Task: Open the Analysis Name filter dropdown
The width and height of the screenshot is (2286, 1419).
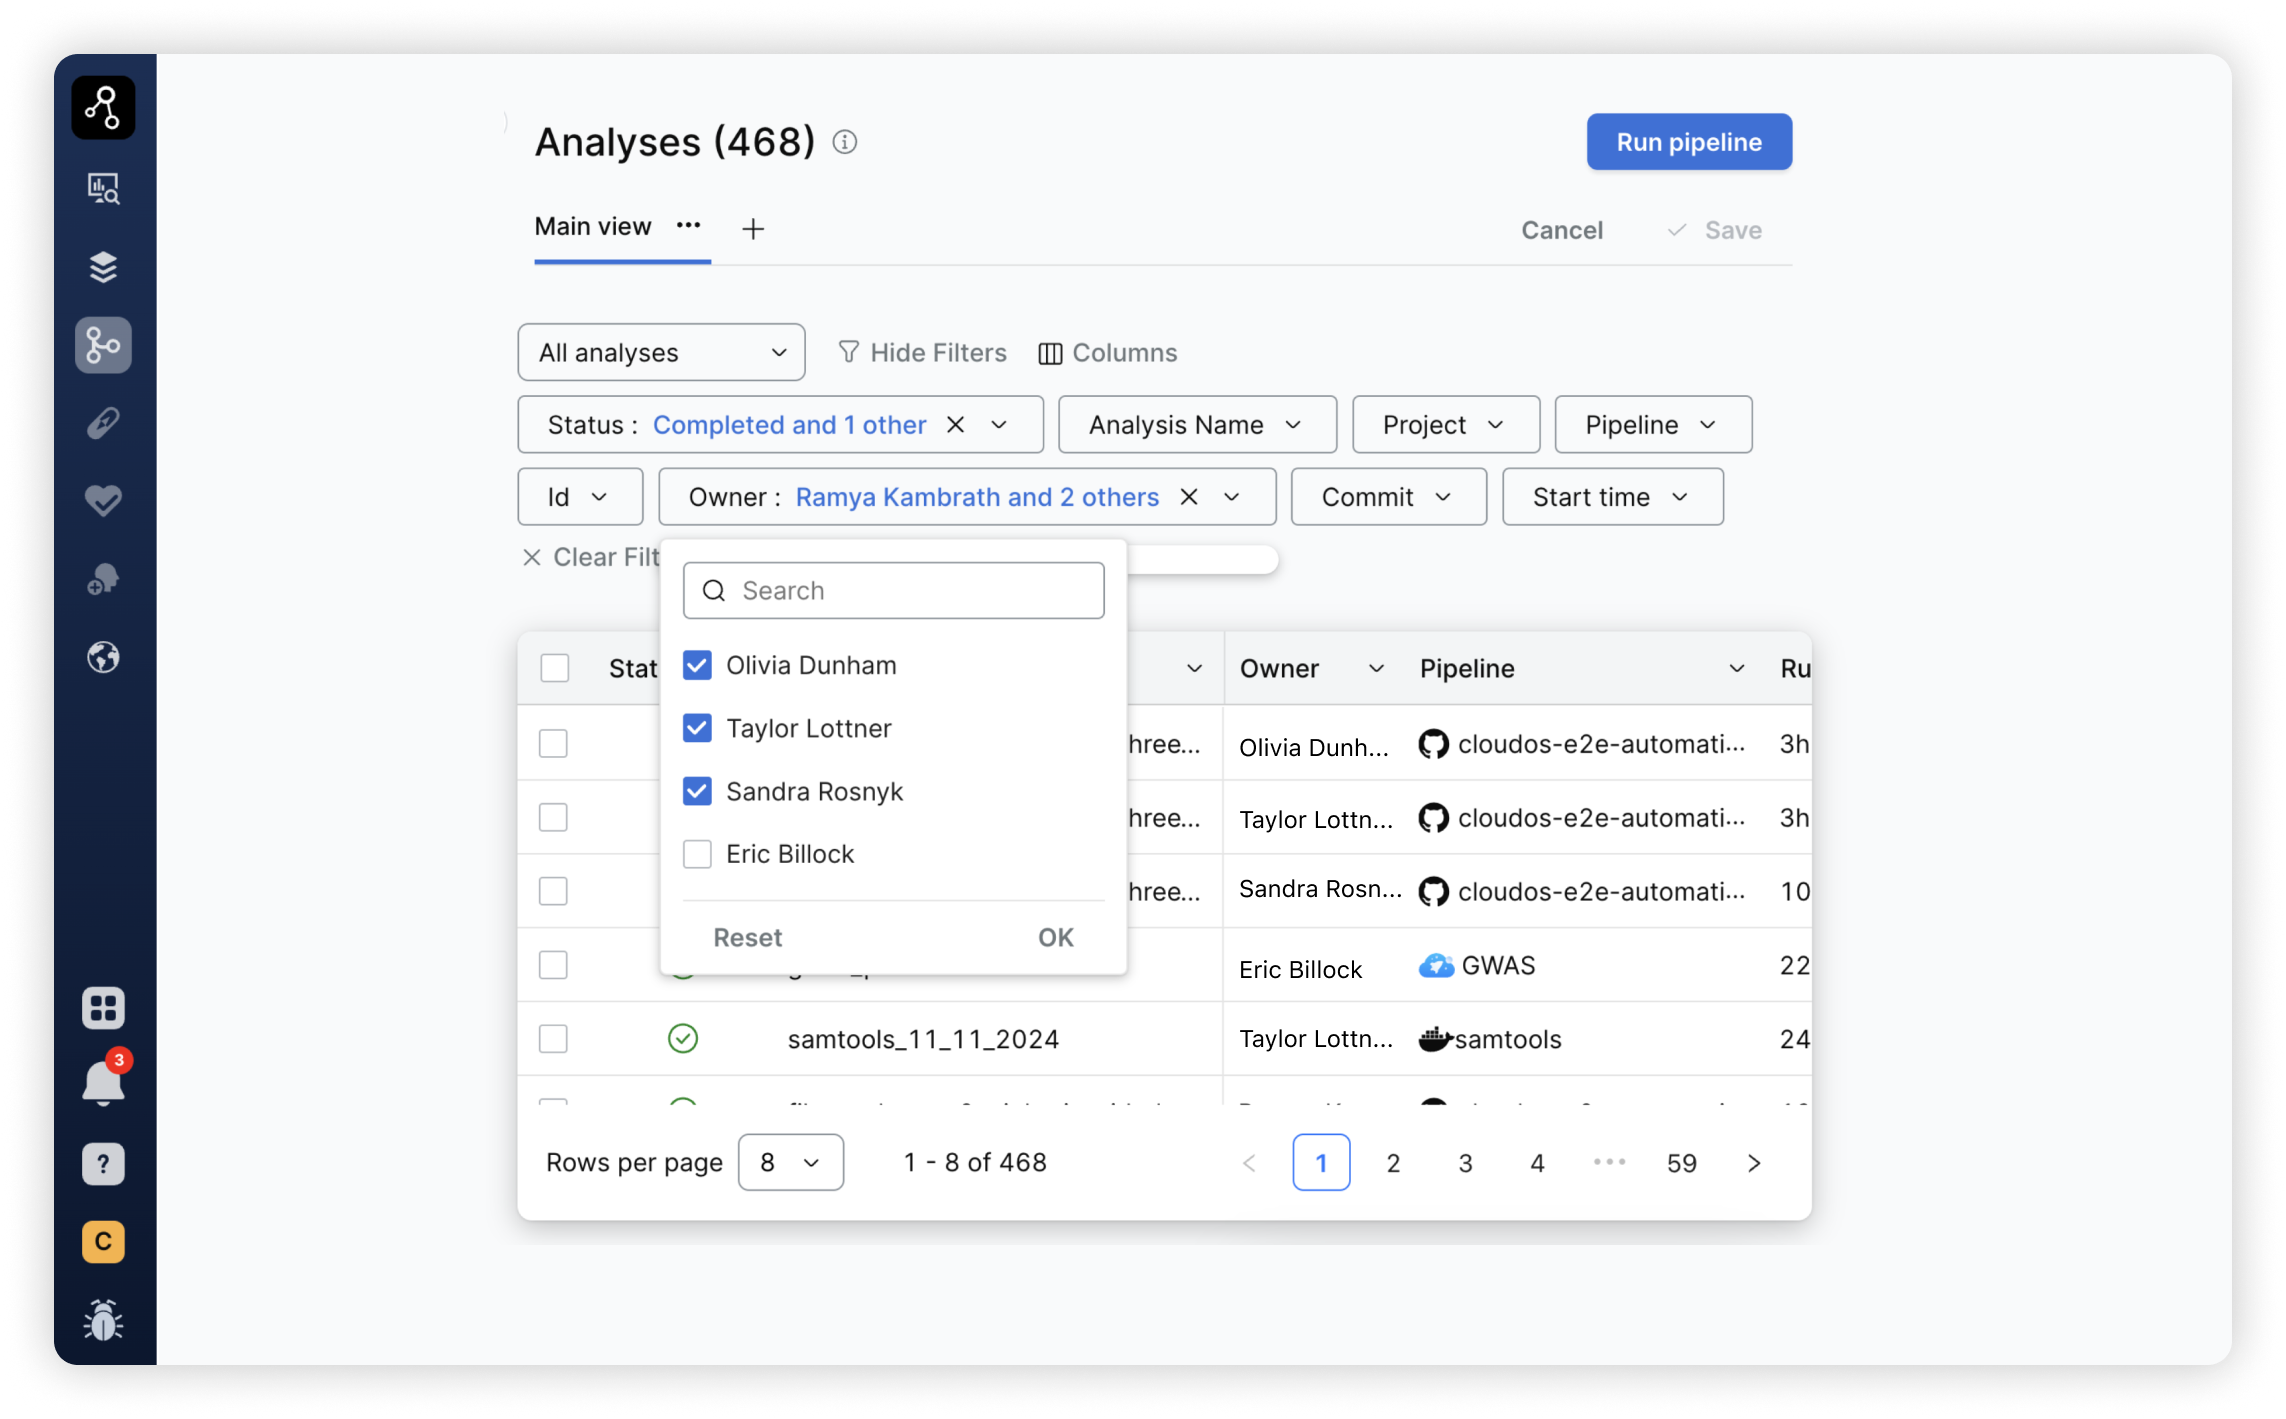Action: click(x=1197, y=425)
